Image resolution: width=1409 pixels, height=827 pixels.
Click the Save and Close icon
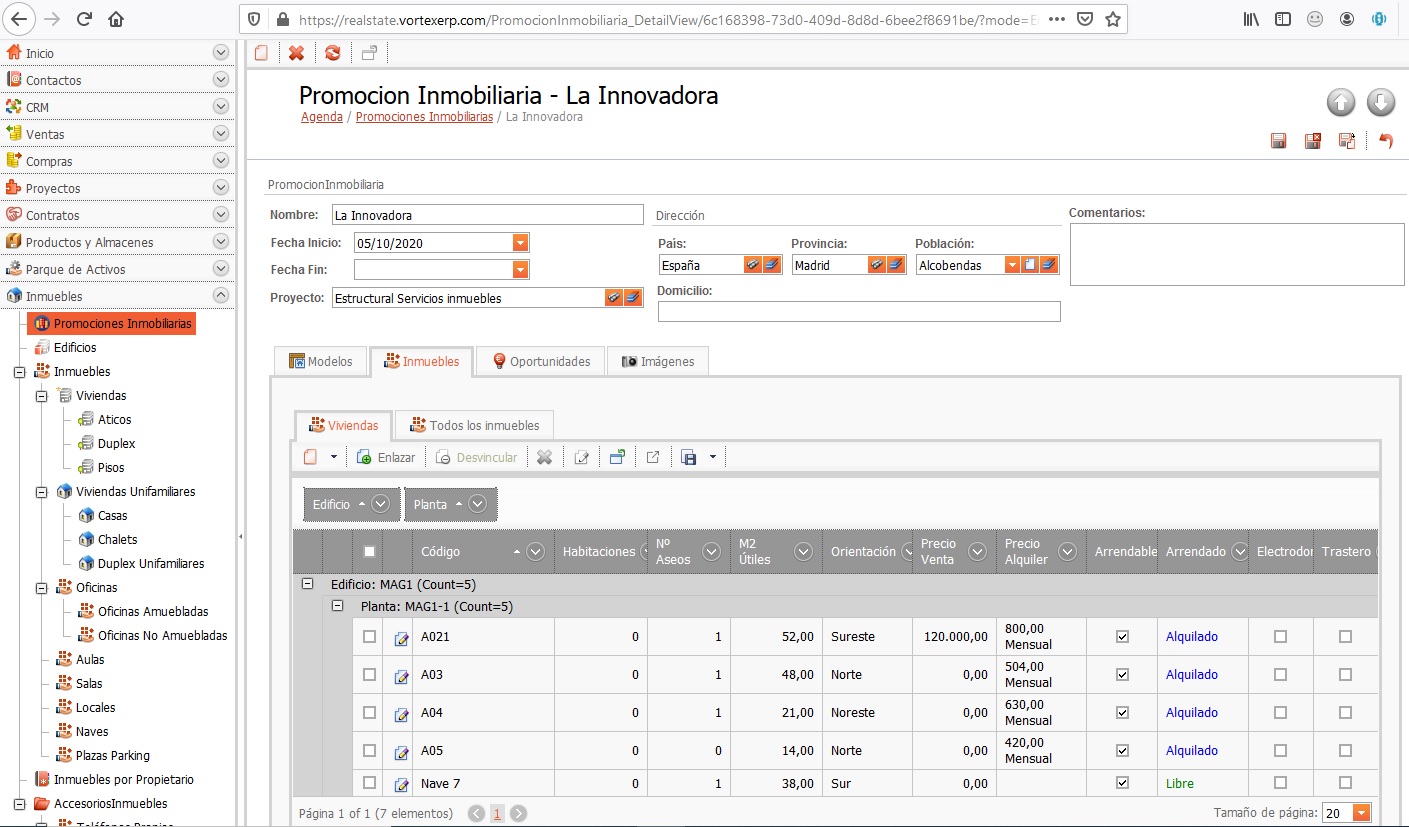tap(1313, 141)
